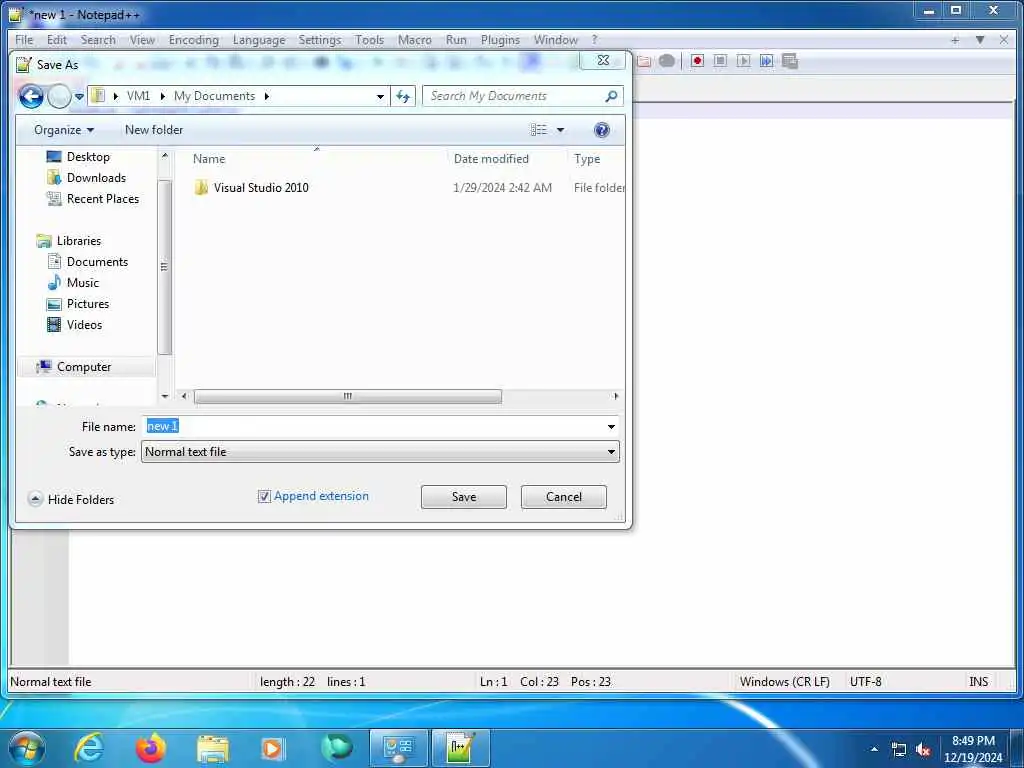Screen dimensions: 1024x768
Task: Open the File menu
Action: point(24,40)
